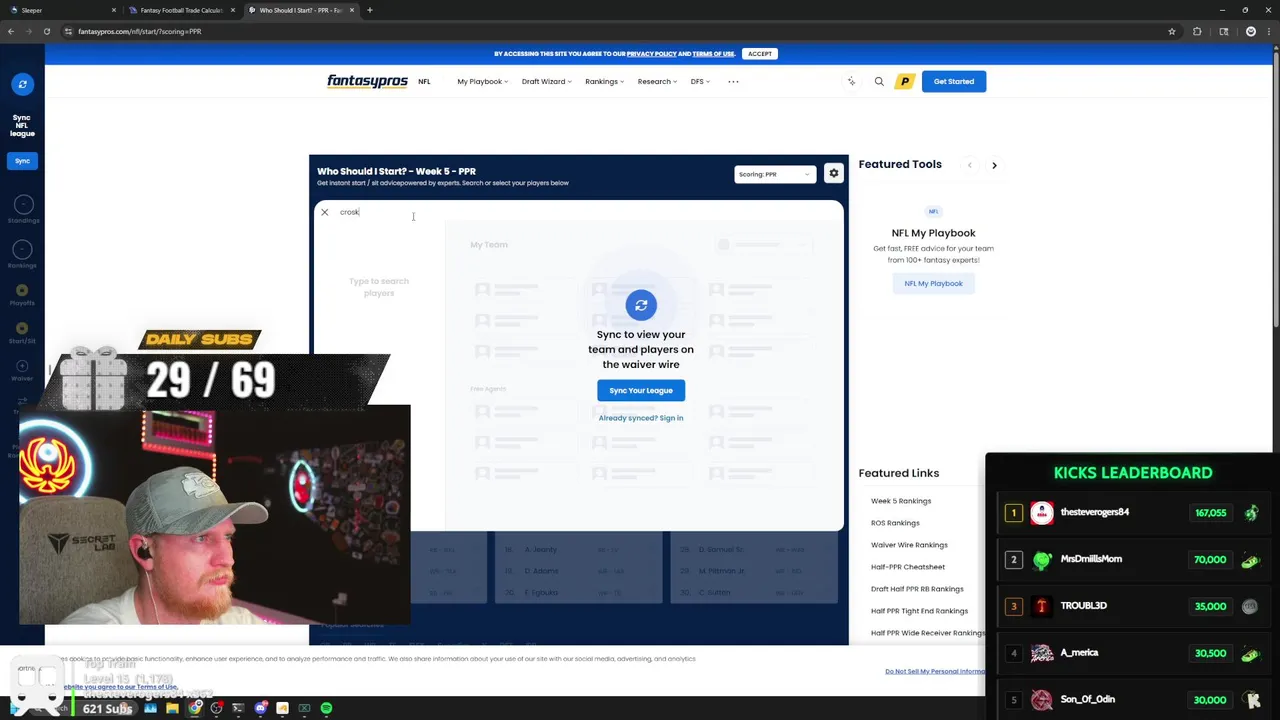Click the blue sync circle icon in the sidebar
This screenshot has width=1280, height=720.
(x=22, y=84)
